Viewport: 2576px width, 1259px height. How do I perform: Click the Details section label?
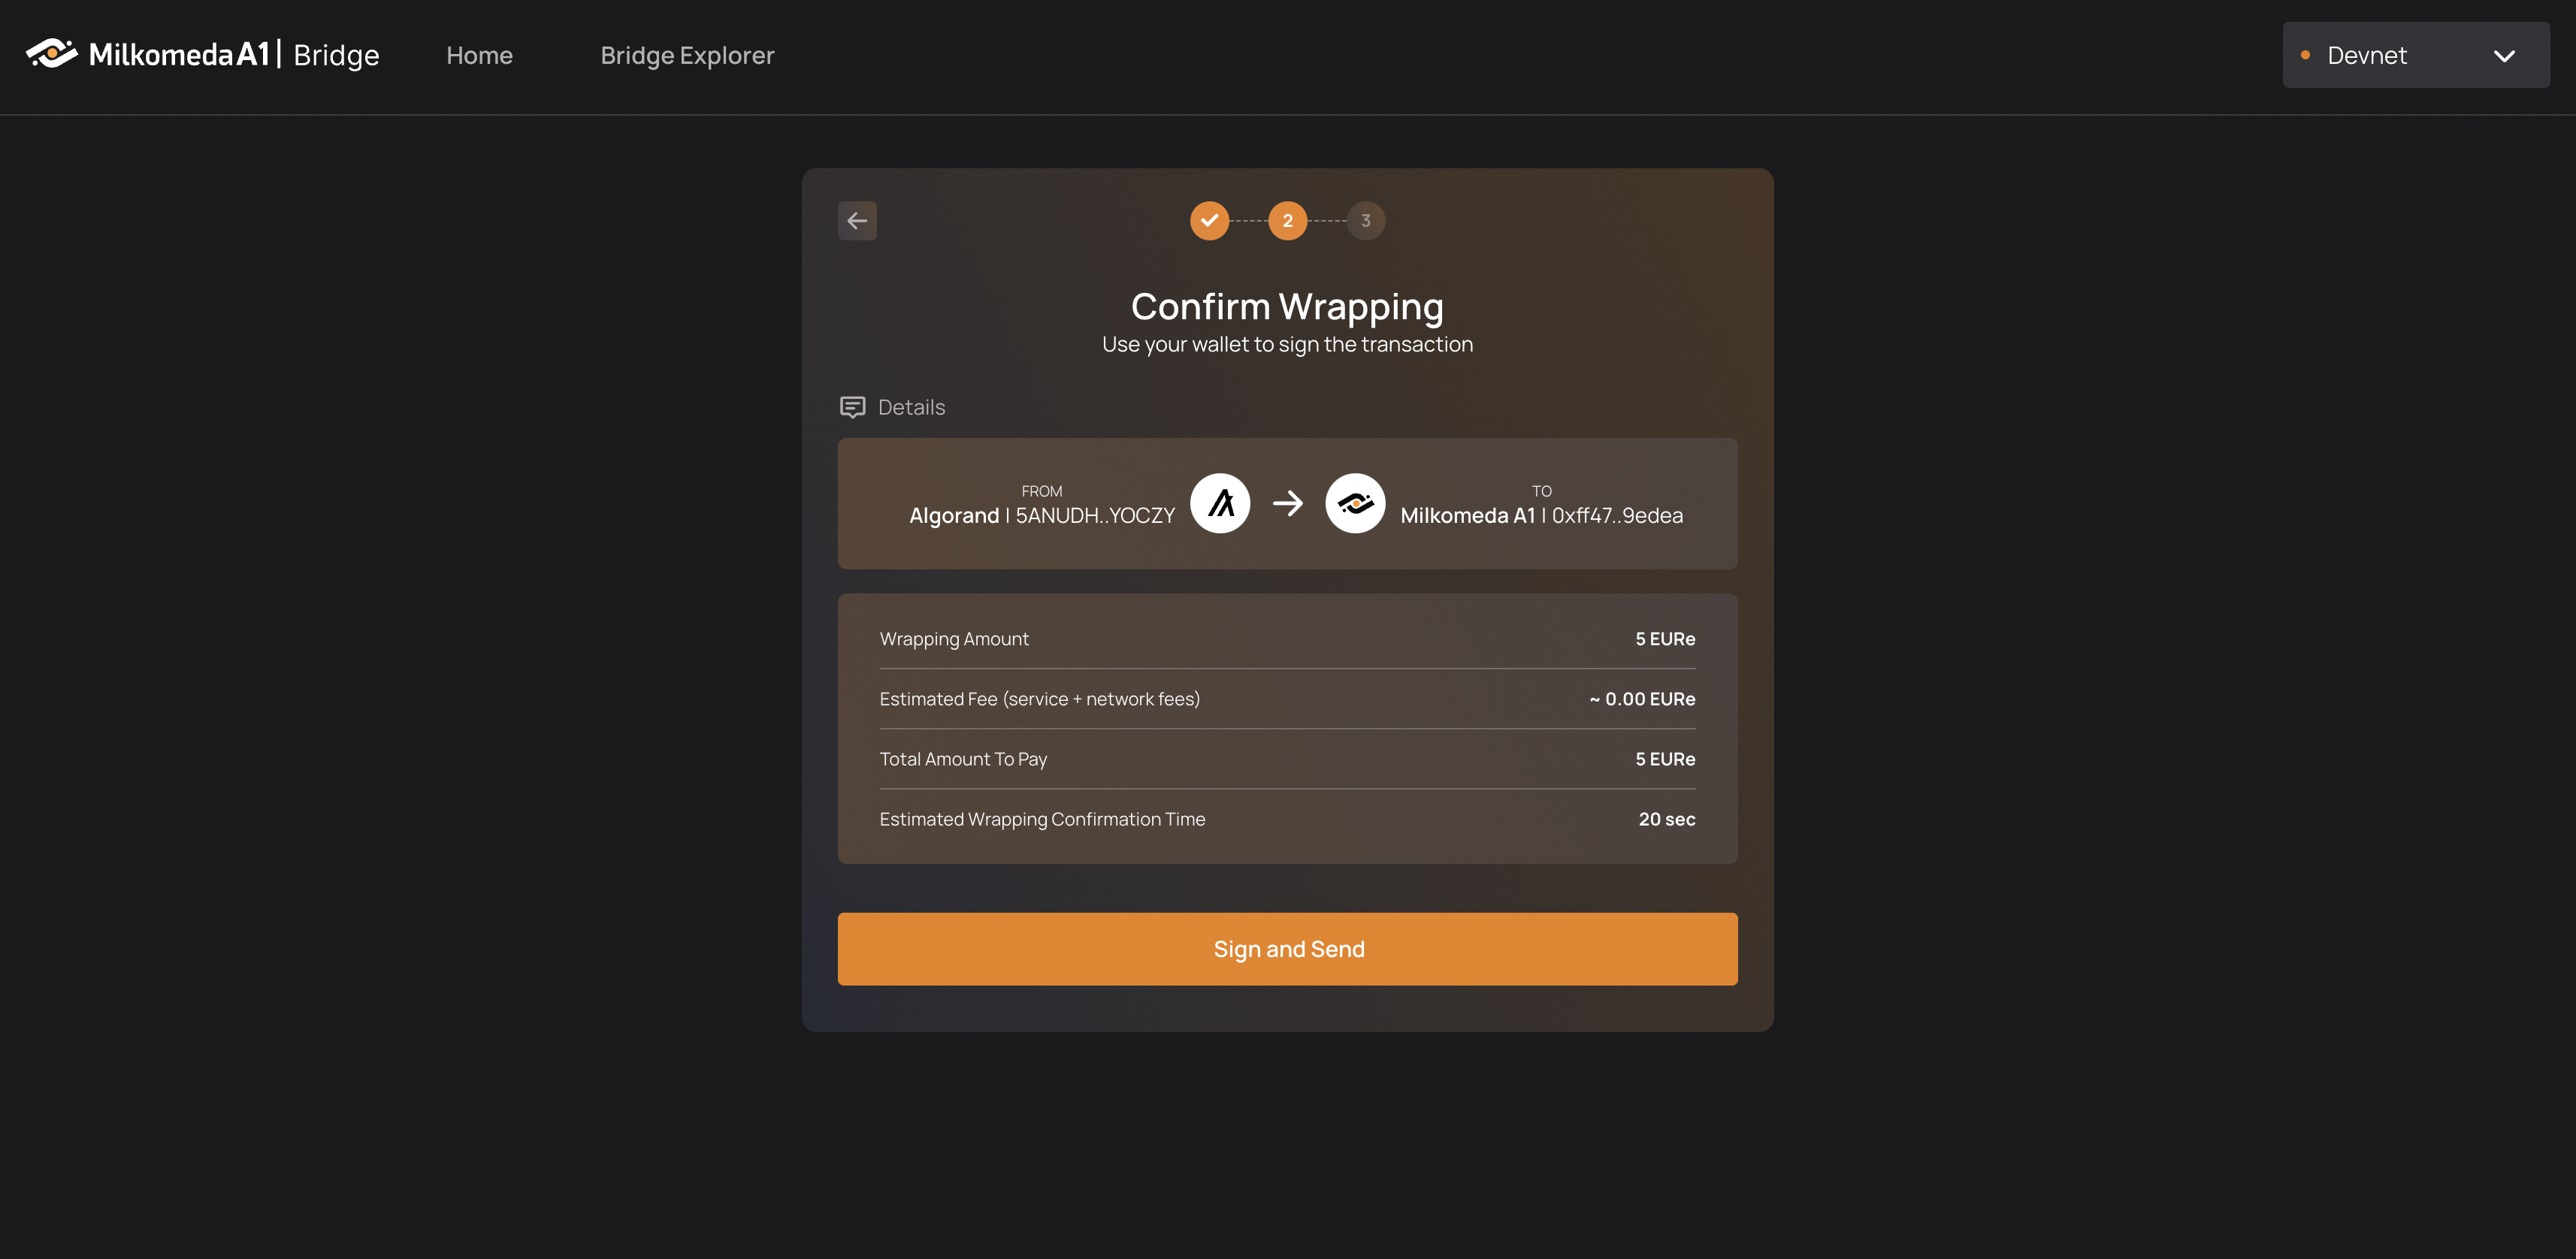pos(911,407)
